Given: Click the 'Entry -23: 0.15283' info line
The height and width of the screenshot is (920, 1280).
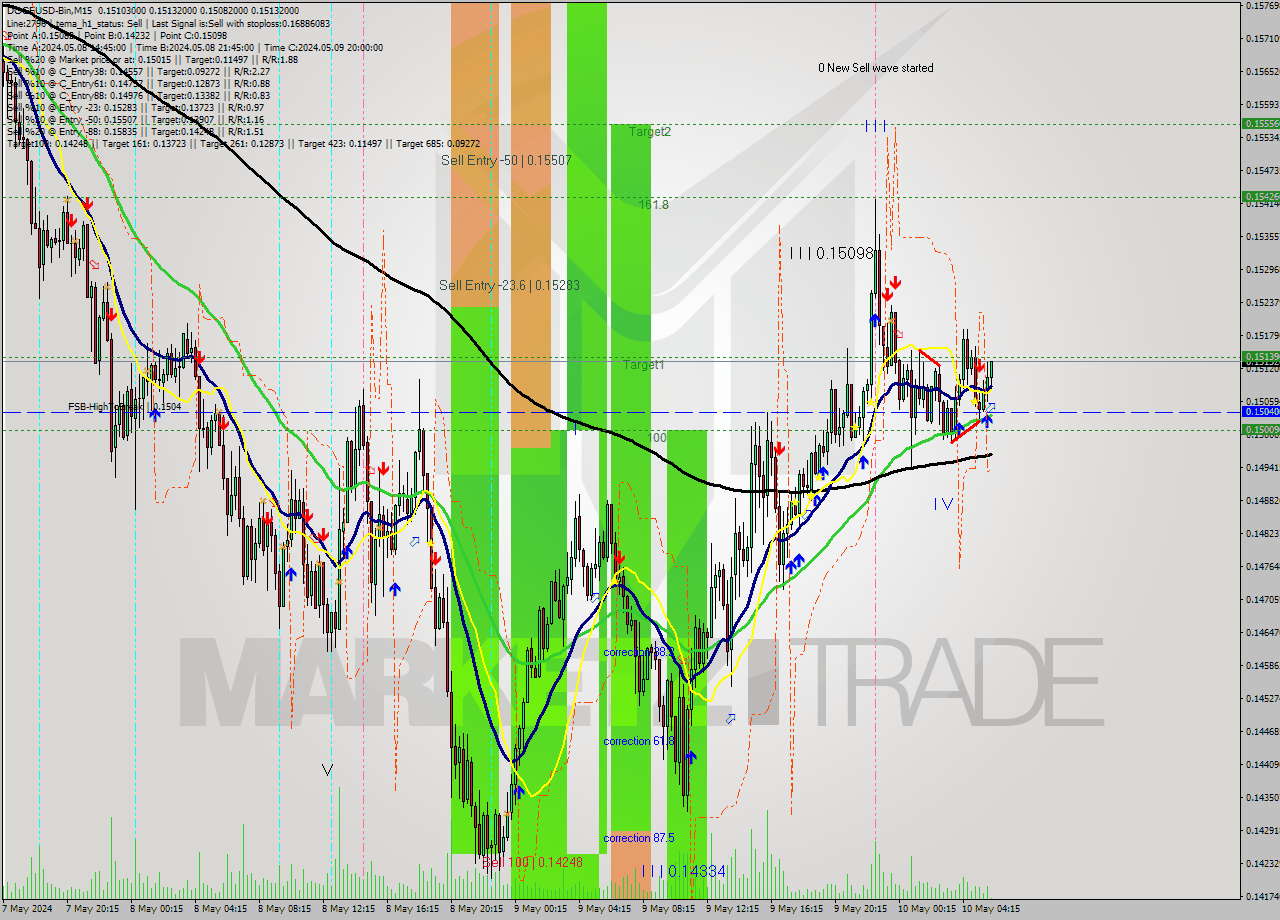Looking at the screenshot, I should pyautogui.click(x=135, y=108).
